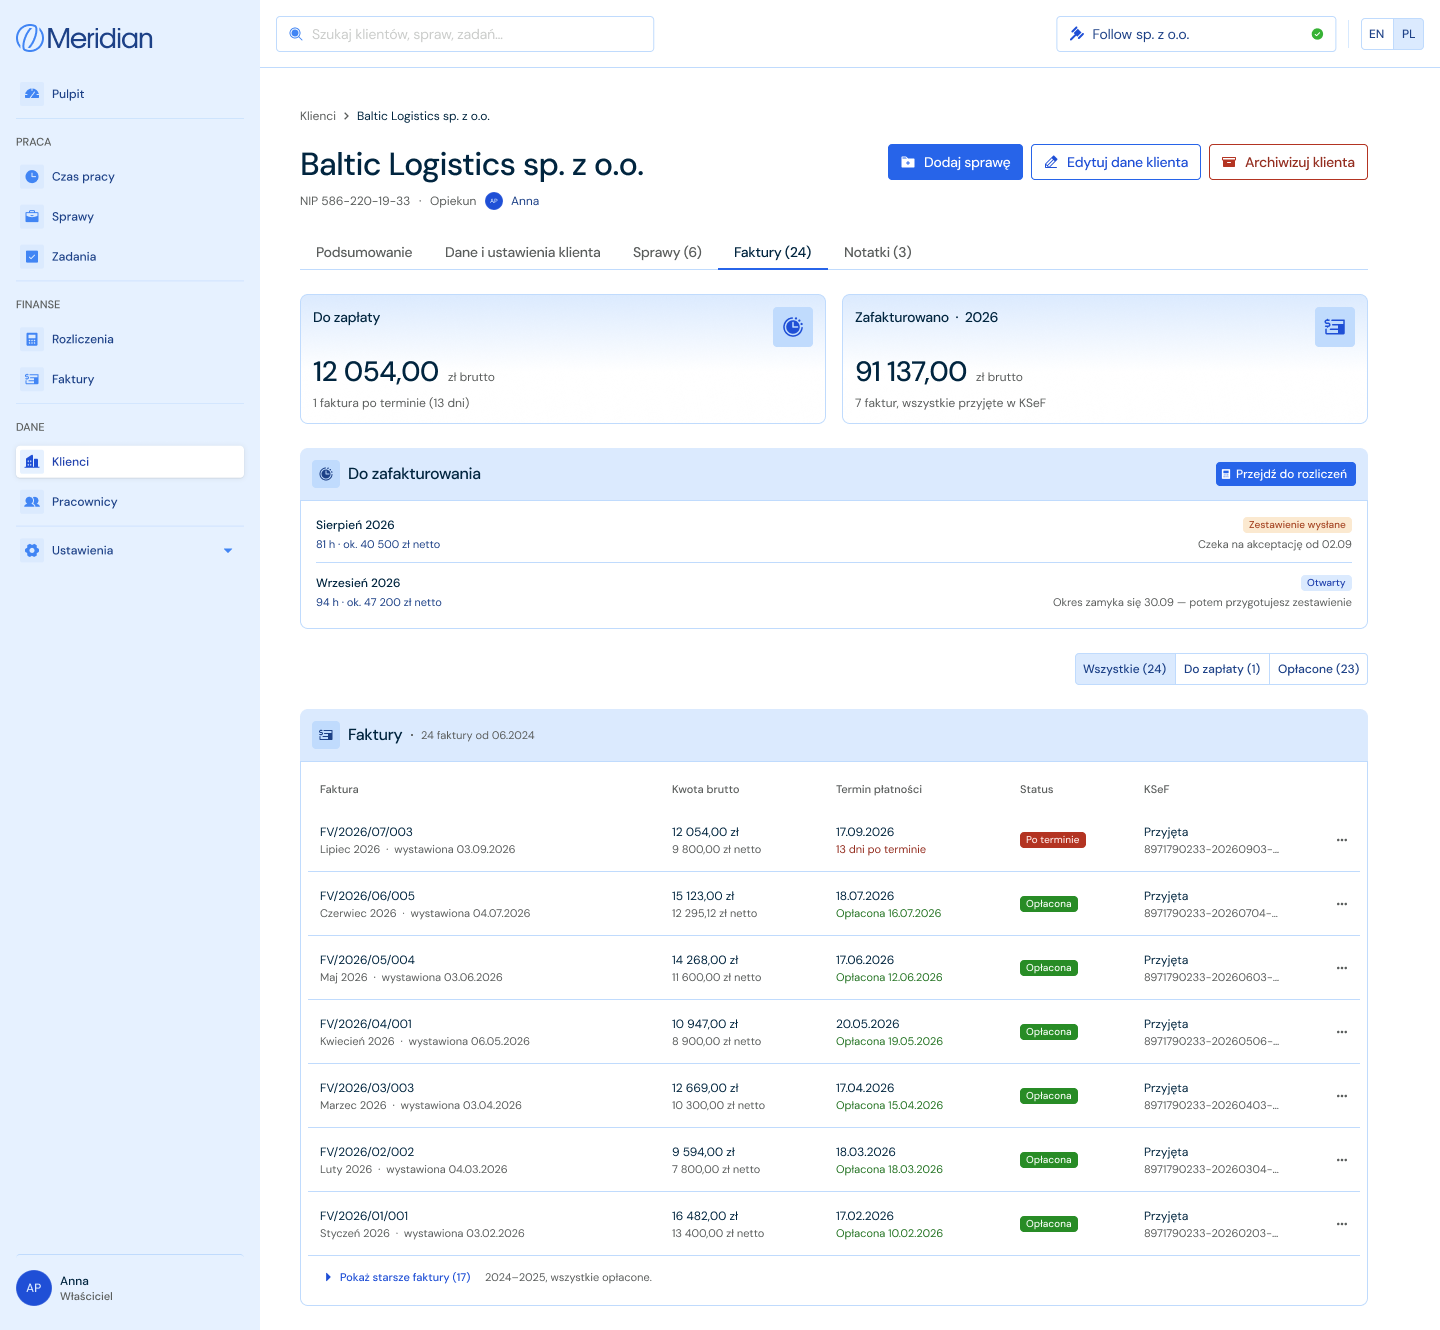The height and width of the screenshot is (1330, 1440).
Task: Open row menu for FV/2026/07/003
Action: [x=1342, y=840]
